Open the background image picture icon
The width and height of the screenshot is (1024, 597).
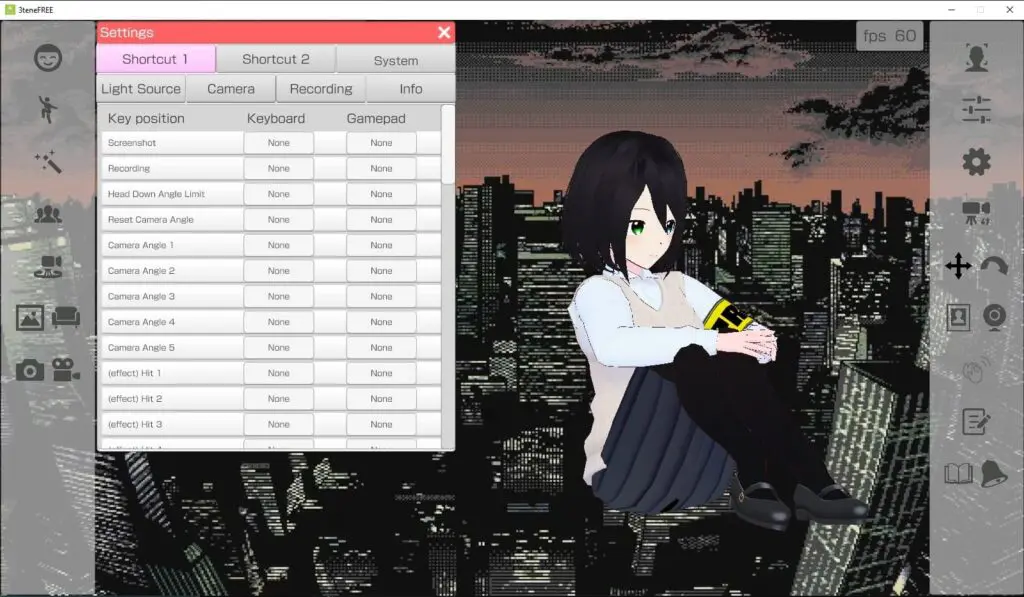pyautogui.click(x=30, y=318)
